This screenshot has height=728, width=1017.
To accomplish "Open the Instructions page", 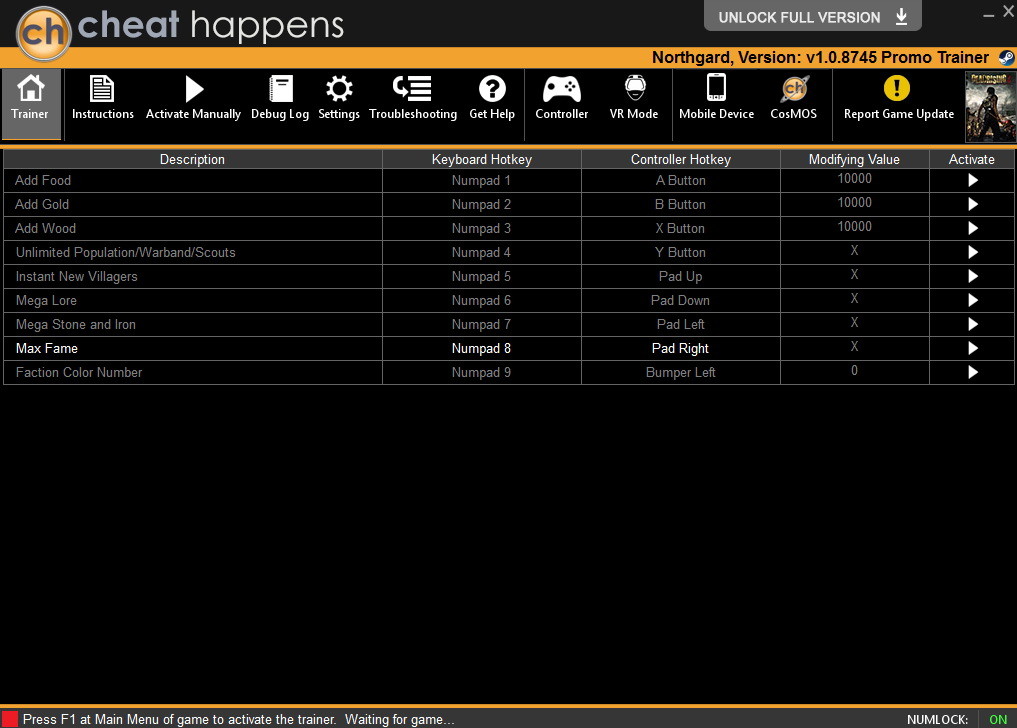I will pyautogui.click(x=102, y=98).
